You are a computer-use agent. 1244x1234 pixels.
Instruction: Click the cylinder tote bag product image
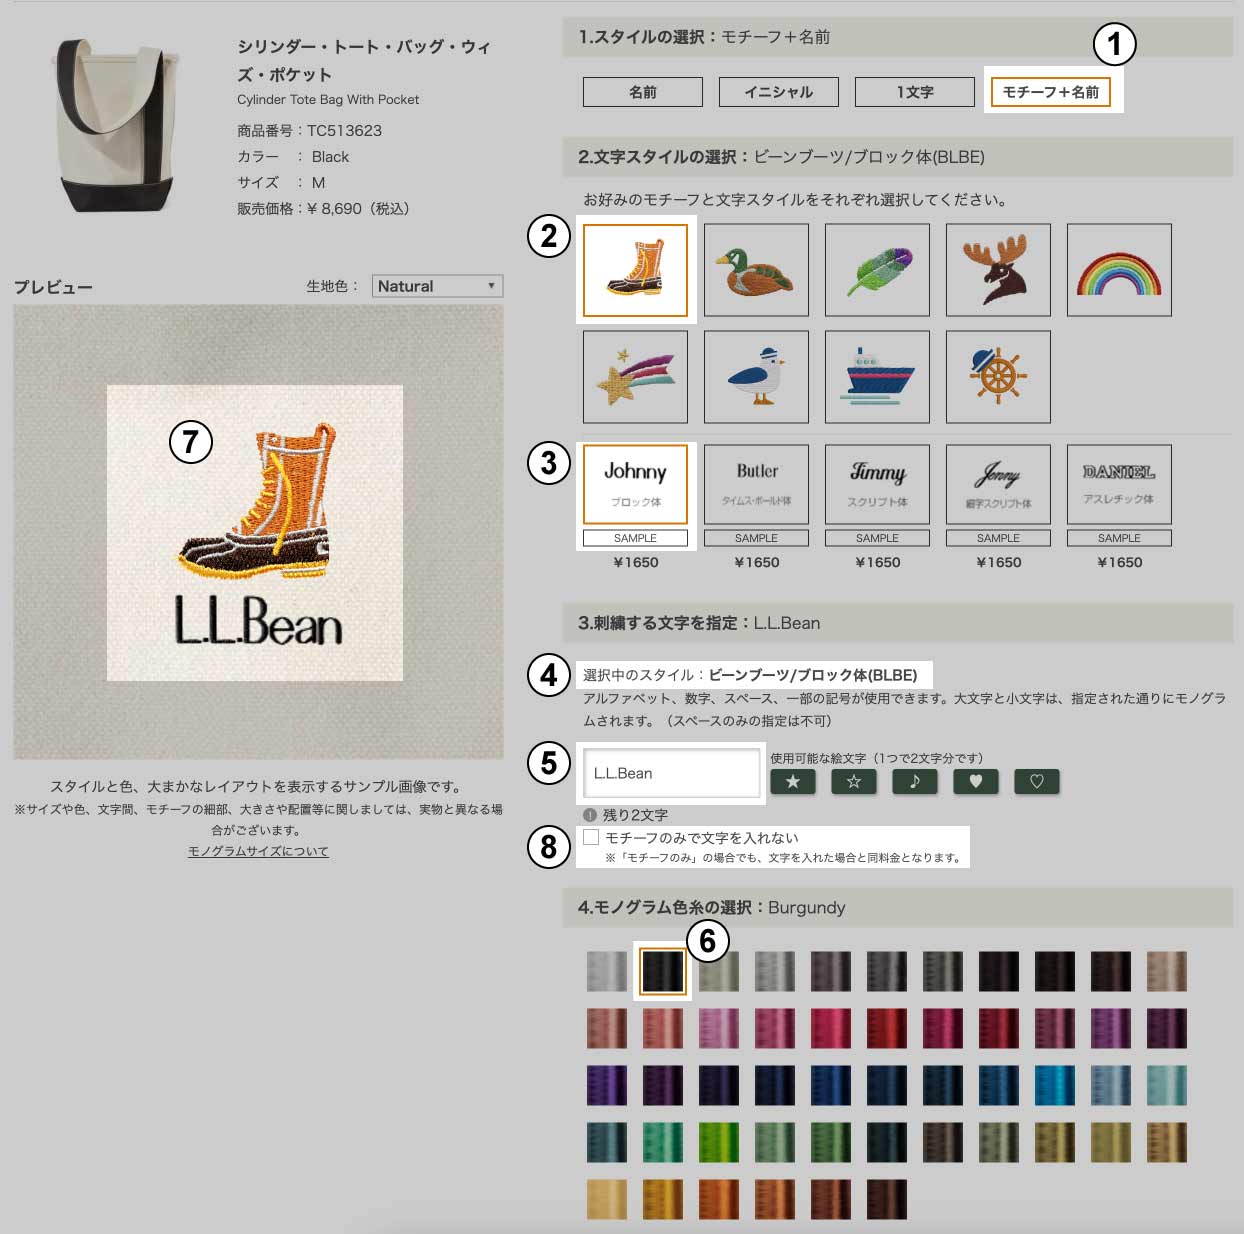pyautogui.click(x=115, y=125)
